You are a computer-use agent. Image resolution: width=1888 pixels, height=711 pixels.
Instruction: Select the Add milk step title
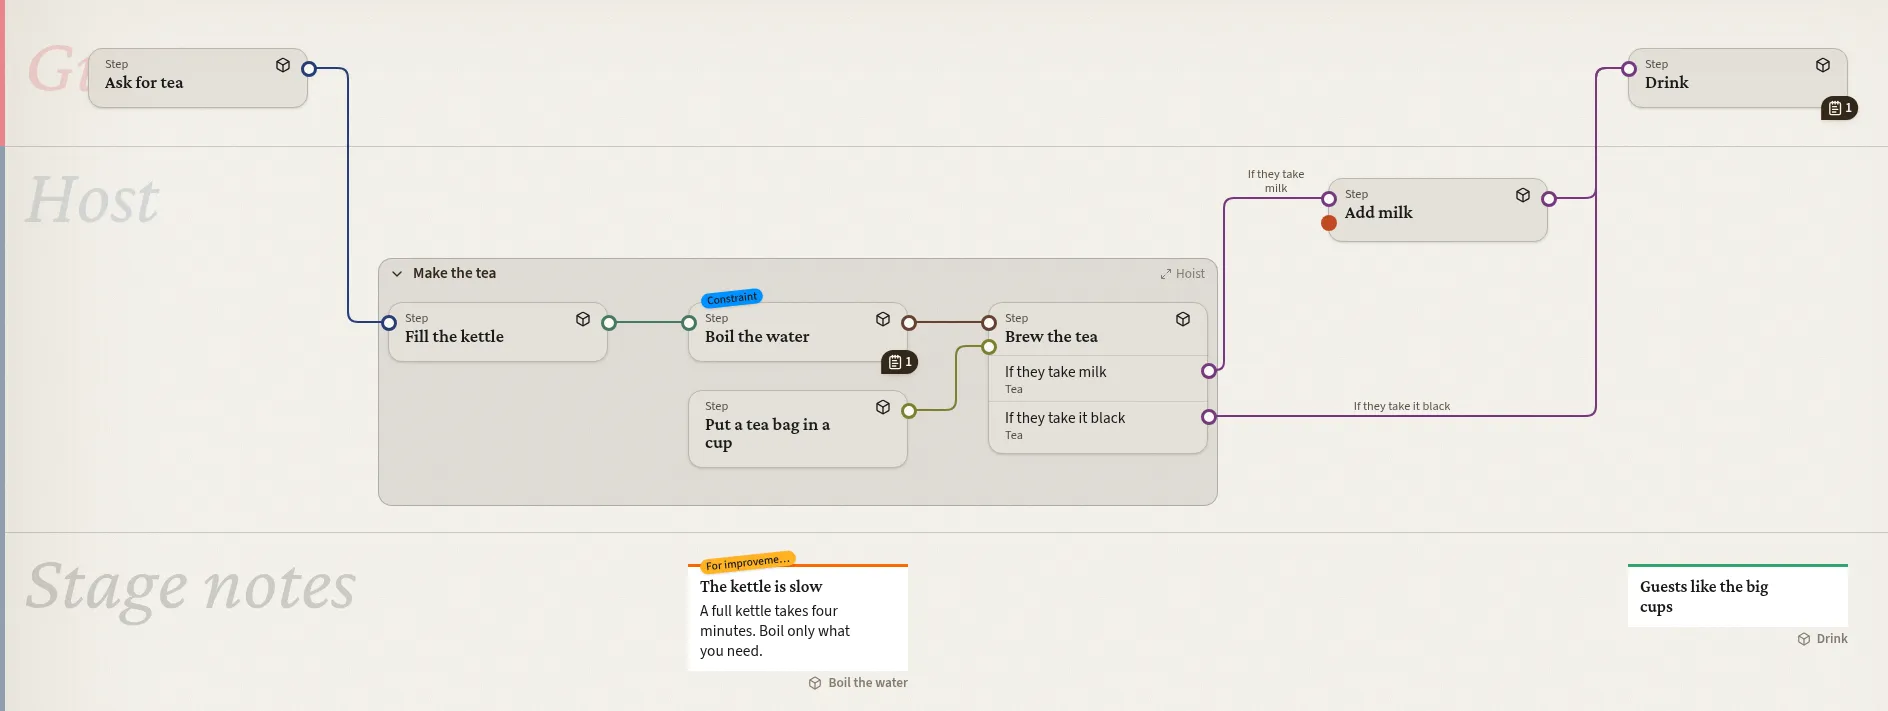coord(1378,213)
